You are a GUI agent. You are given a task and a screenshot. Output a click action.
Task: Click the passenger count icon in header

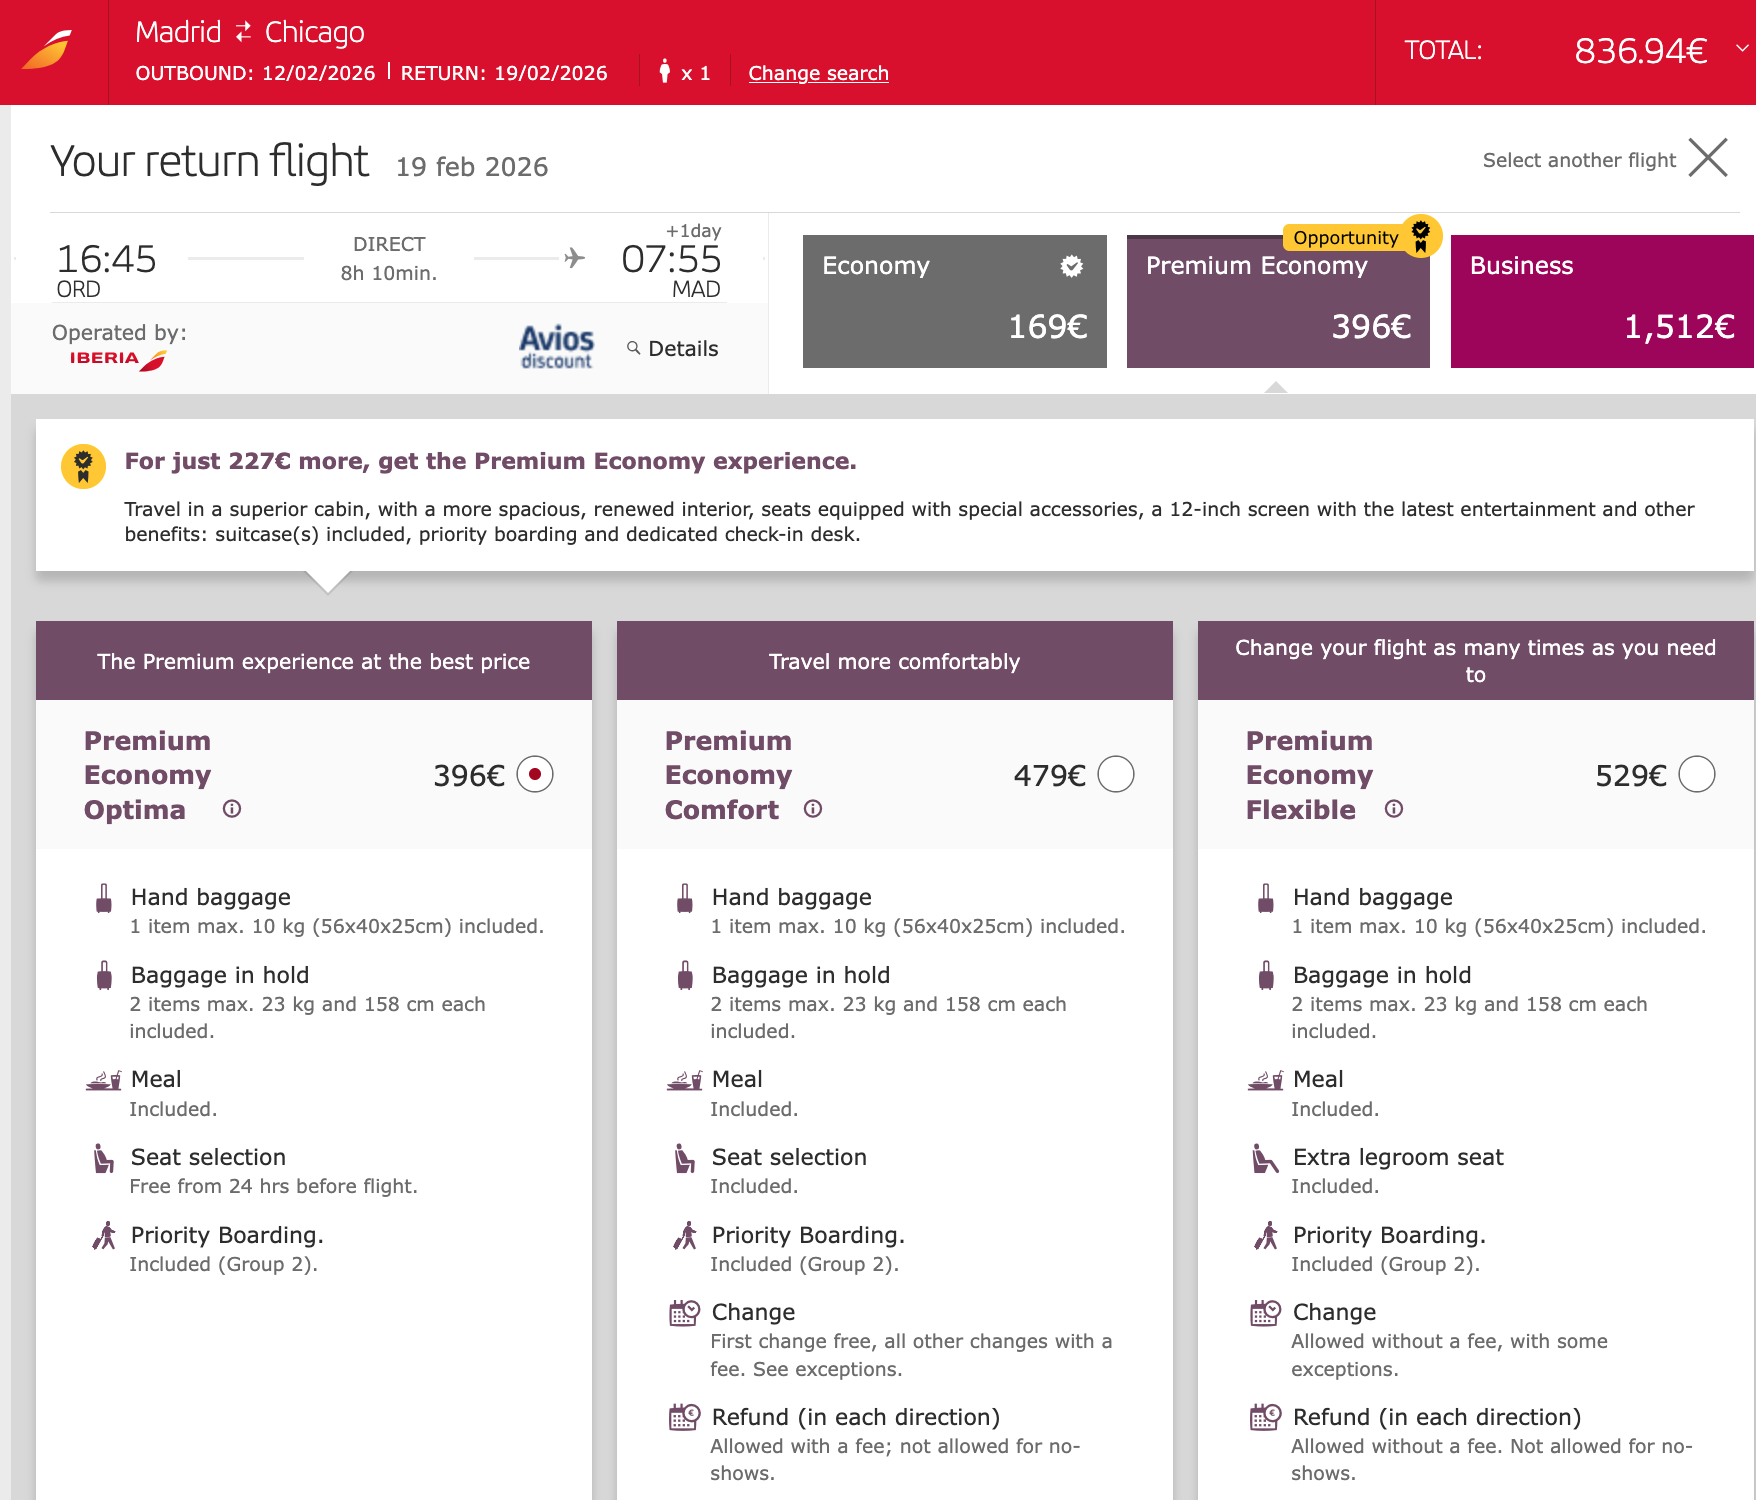[x=665, y=72]
